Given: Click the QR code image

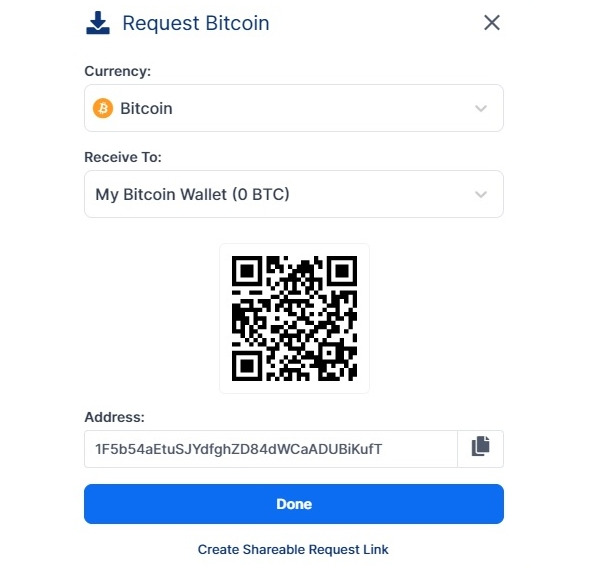Looking at the screenshot, I should pos(294,318).
